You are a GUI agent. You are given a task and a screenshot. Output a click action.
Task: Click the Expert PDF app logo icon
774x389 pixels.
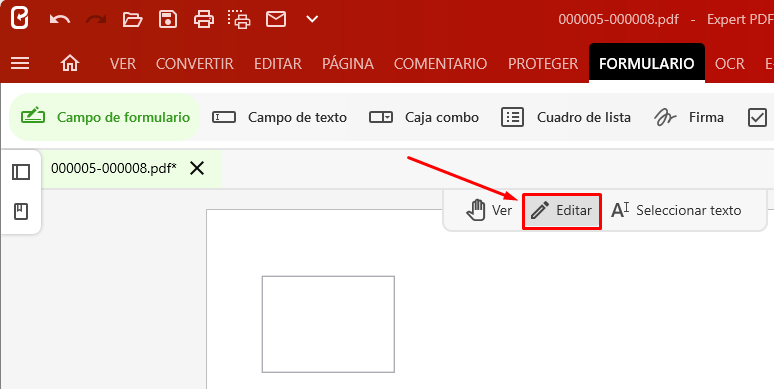click(x=20, y=19)
